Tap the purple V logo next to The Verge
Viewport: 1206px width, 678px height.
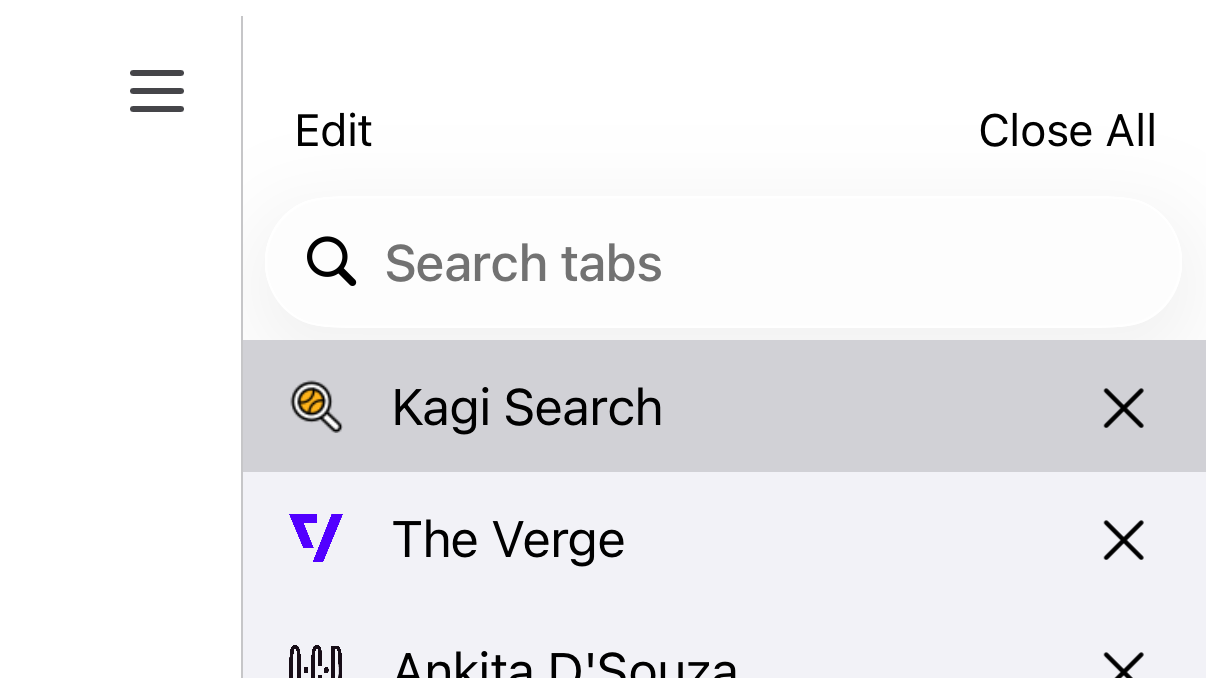(x=317, y=538)
